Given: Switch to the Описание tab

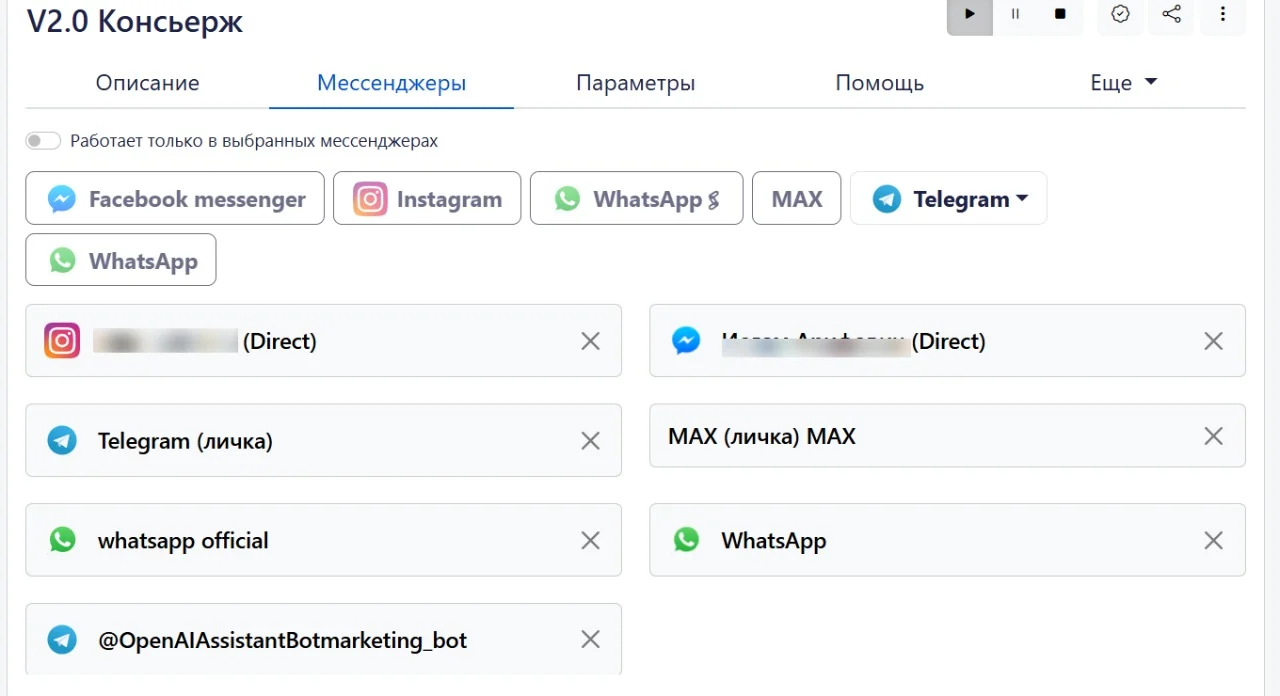Looking at the screenshot, I should coord(147,83).
